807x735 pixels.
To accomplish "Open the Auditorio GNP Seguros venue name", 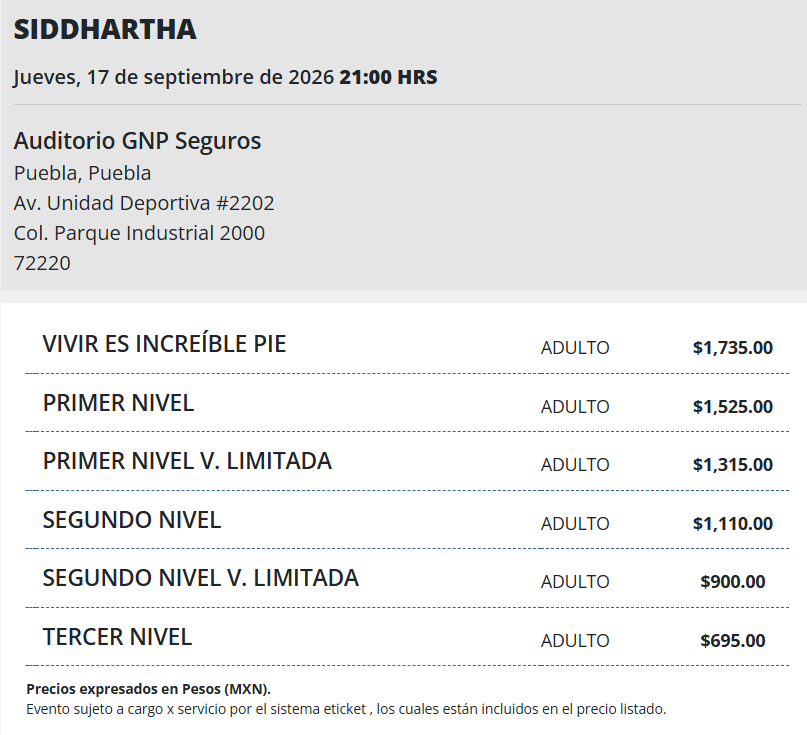I will (x=137, y=141).
